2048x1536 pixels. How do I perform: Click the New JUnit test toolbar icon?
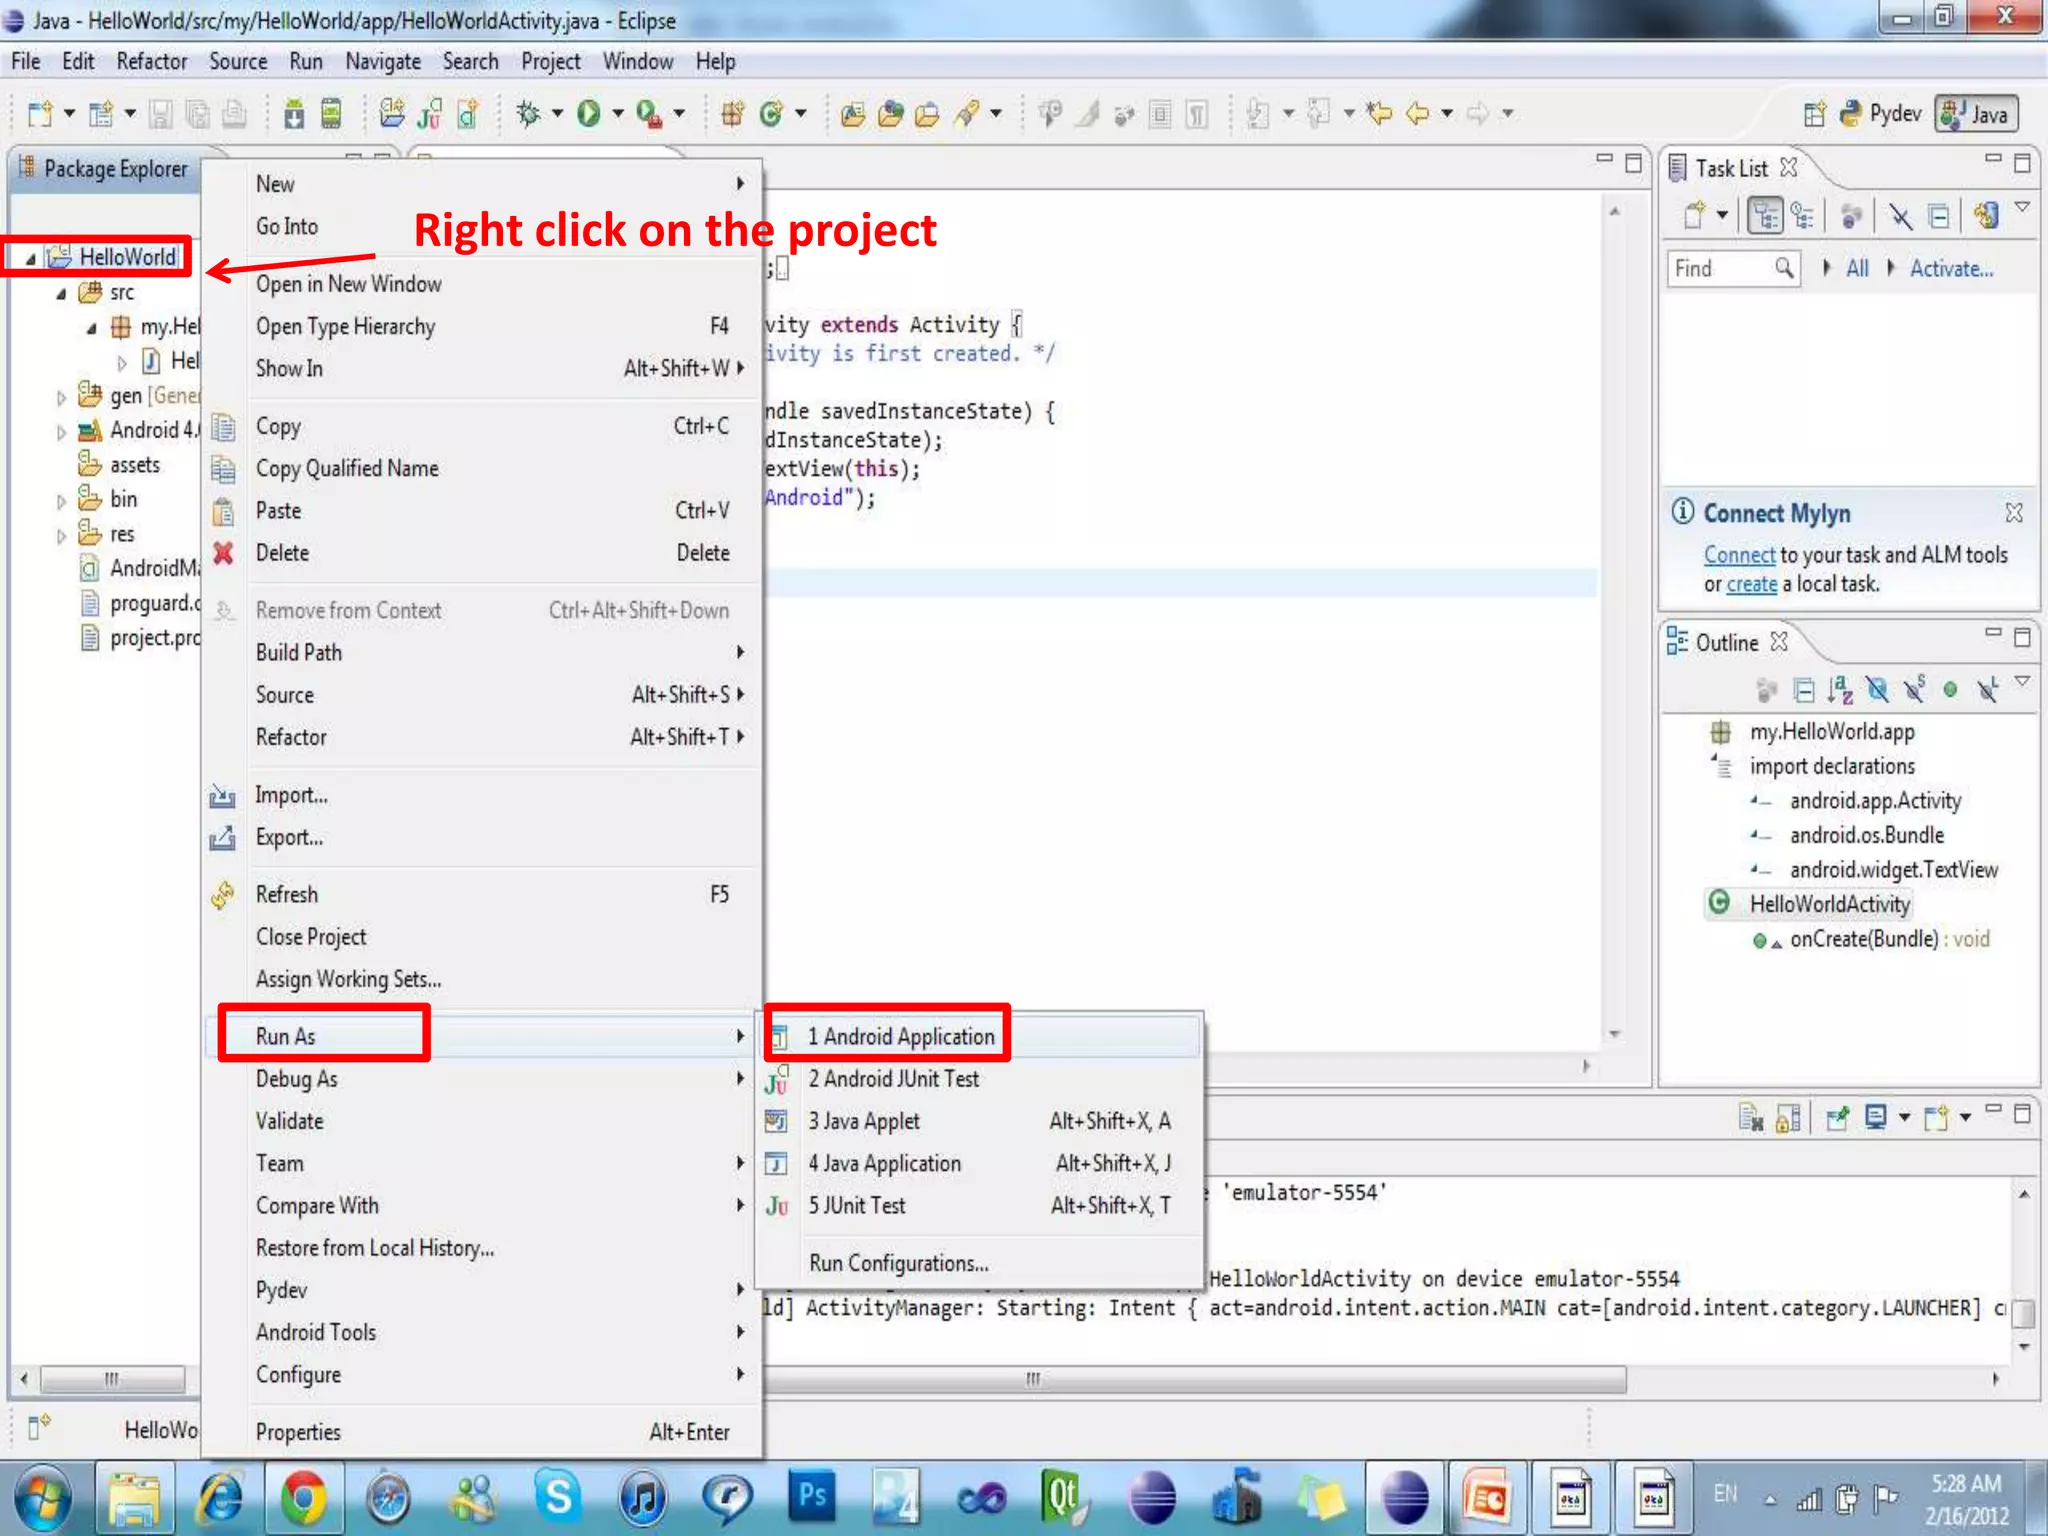pos(430,114)
